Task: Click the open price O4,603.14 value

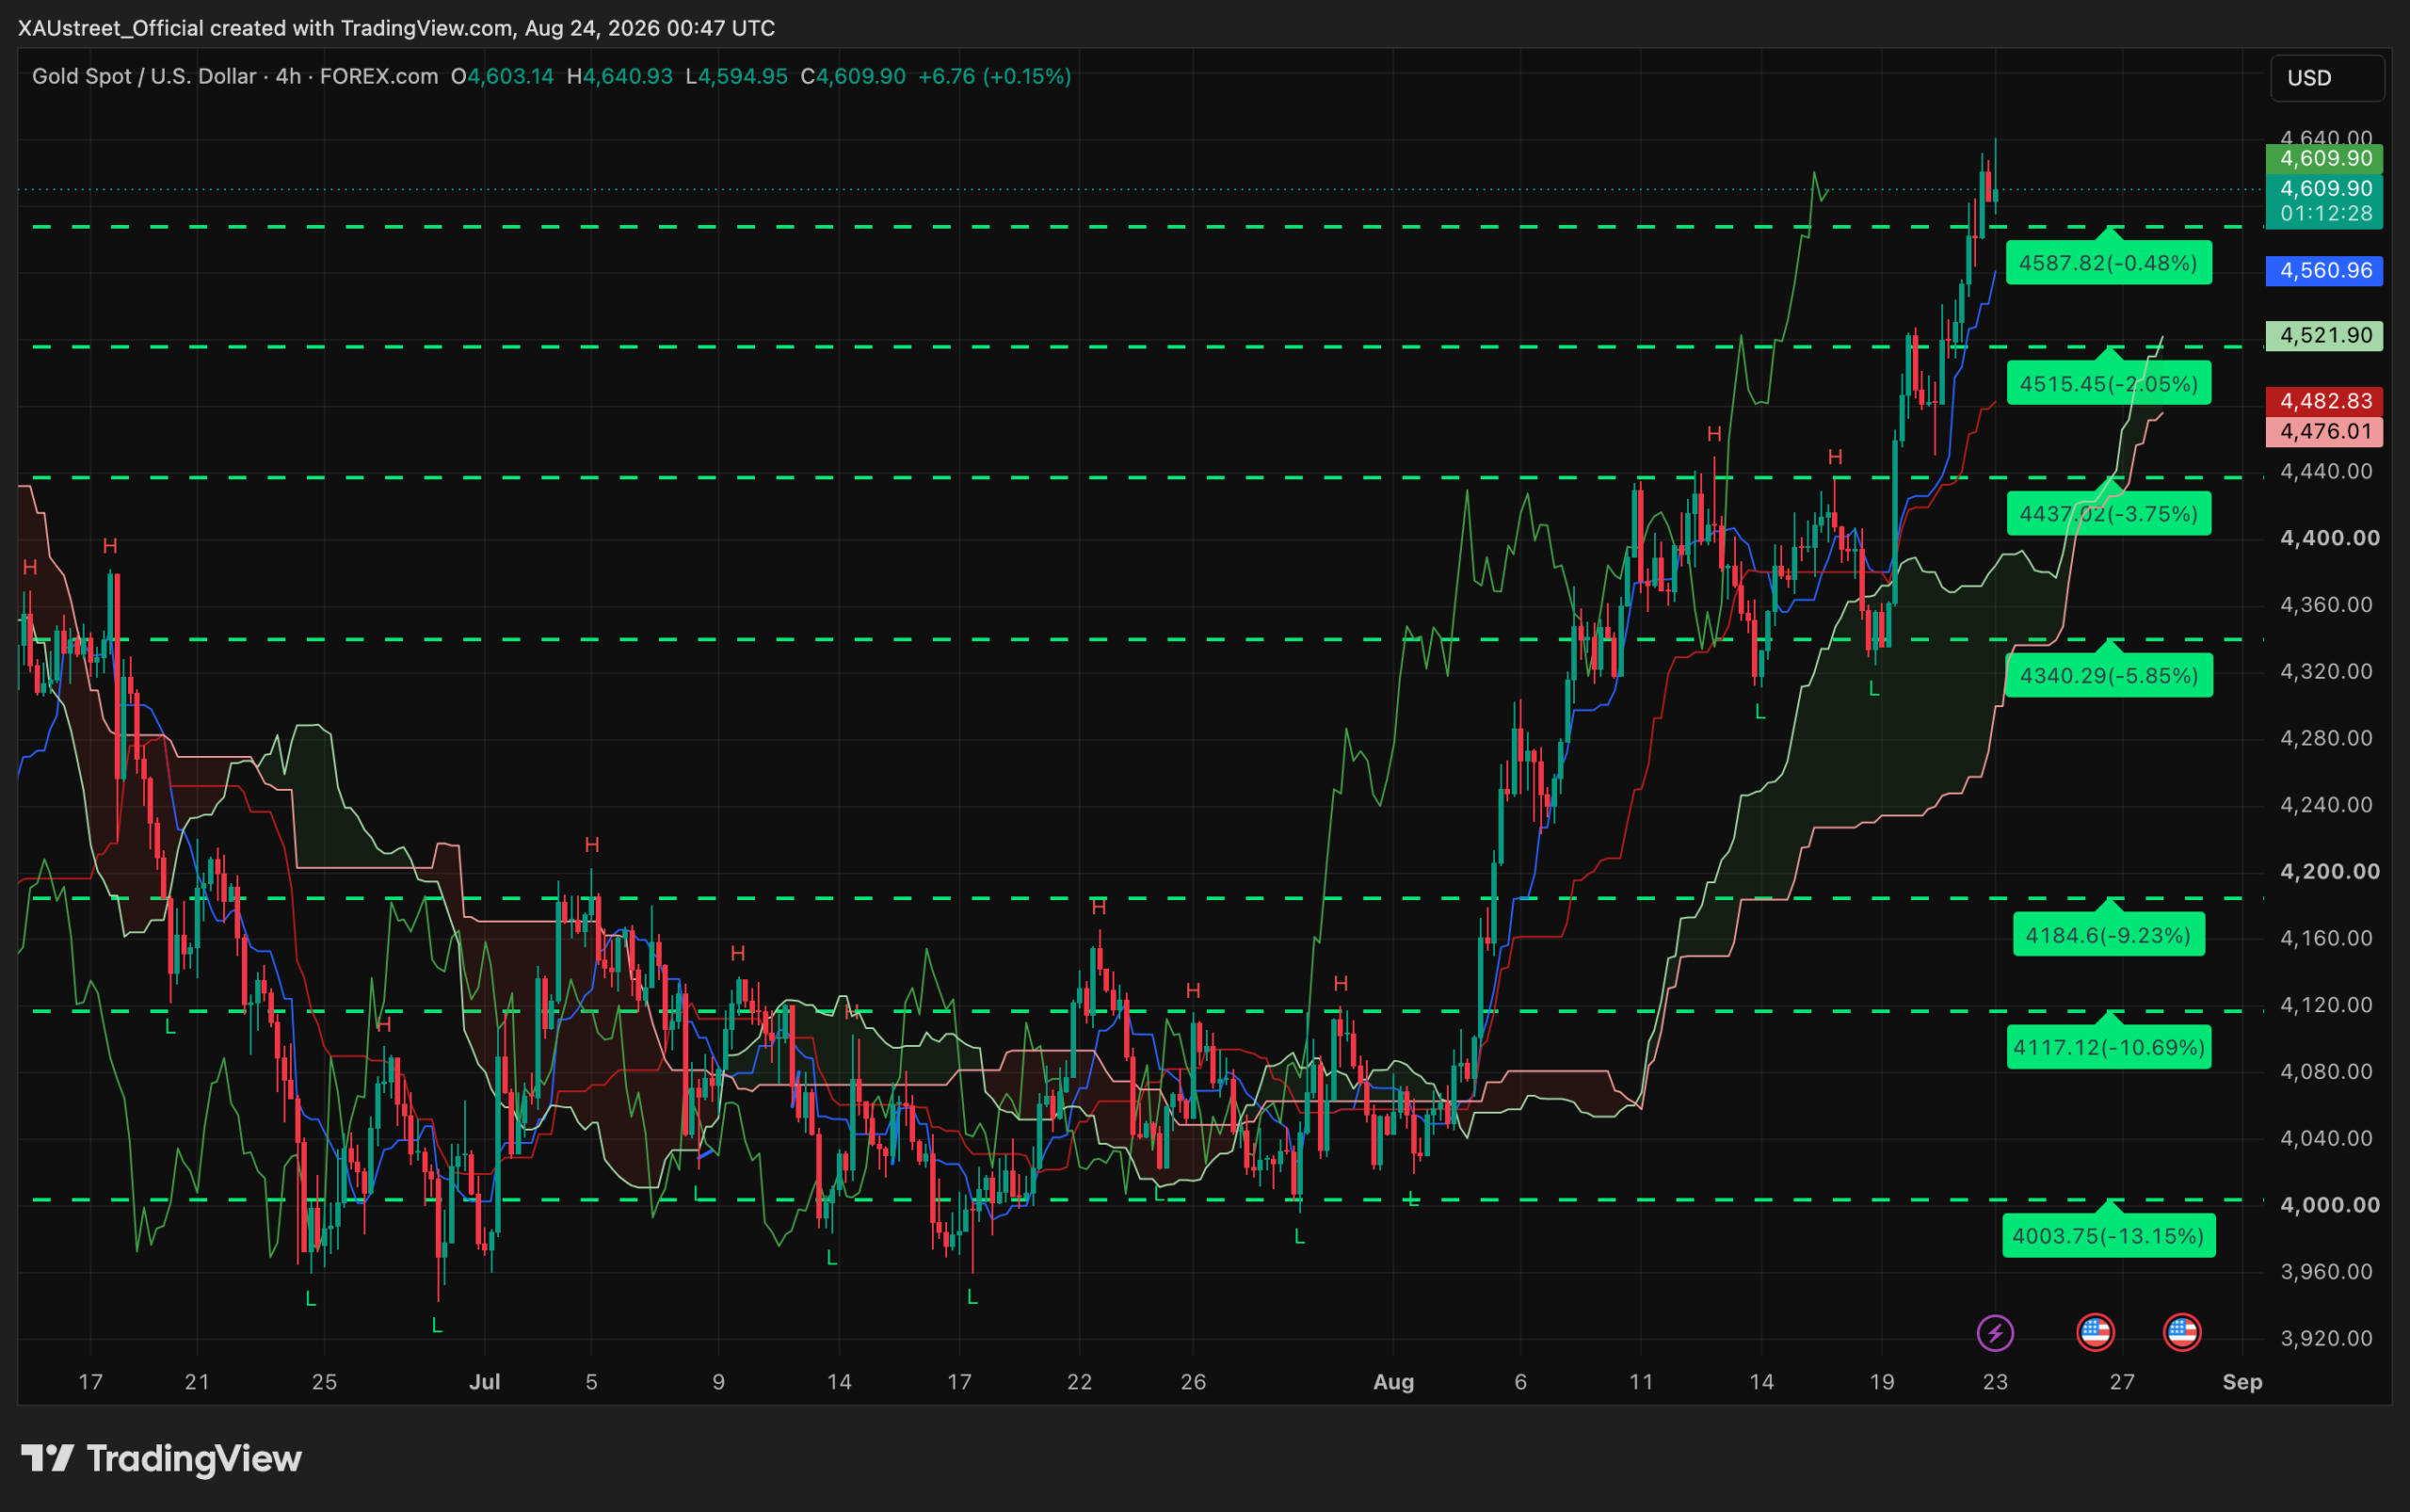Action: point(502,77)
